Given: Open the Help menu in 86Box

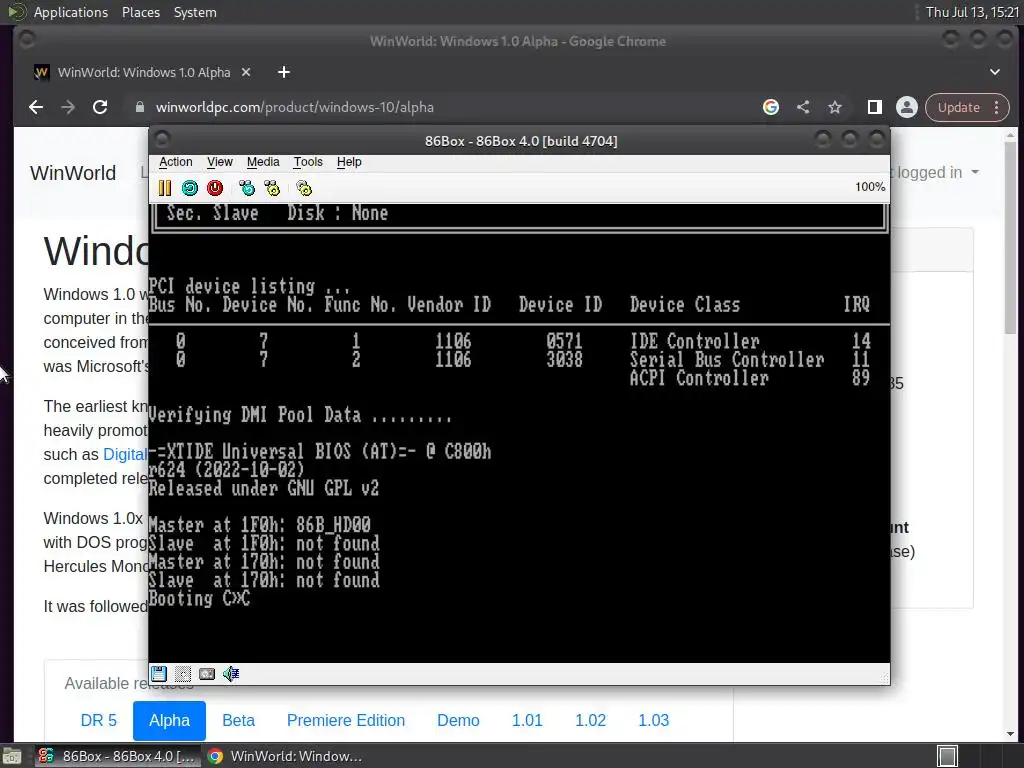Looking at the screenshot, I should point(349,162).
